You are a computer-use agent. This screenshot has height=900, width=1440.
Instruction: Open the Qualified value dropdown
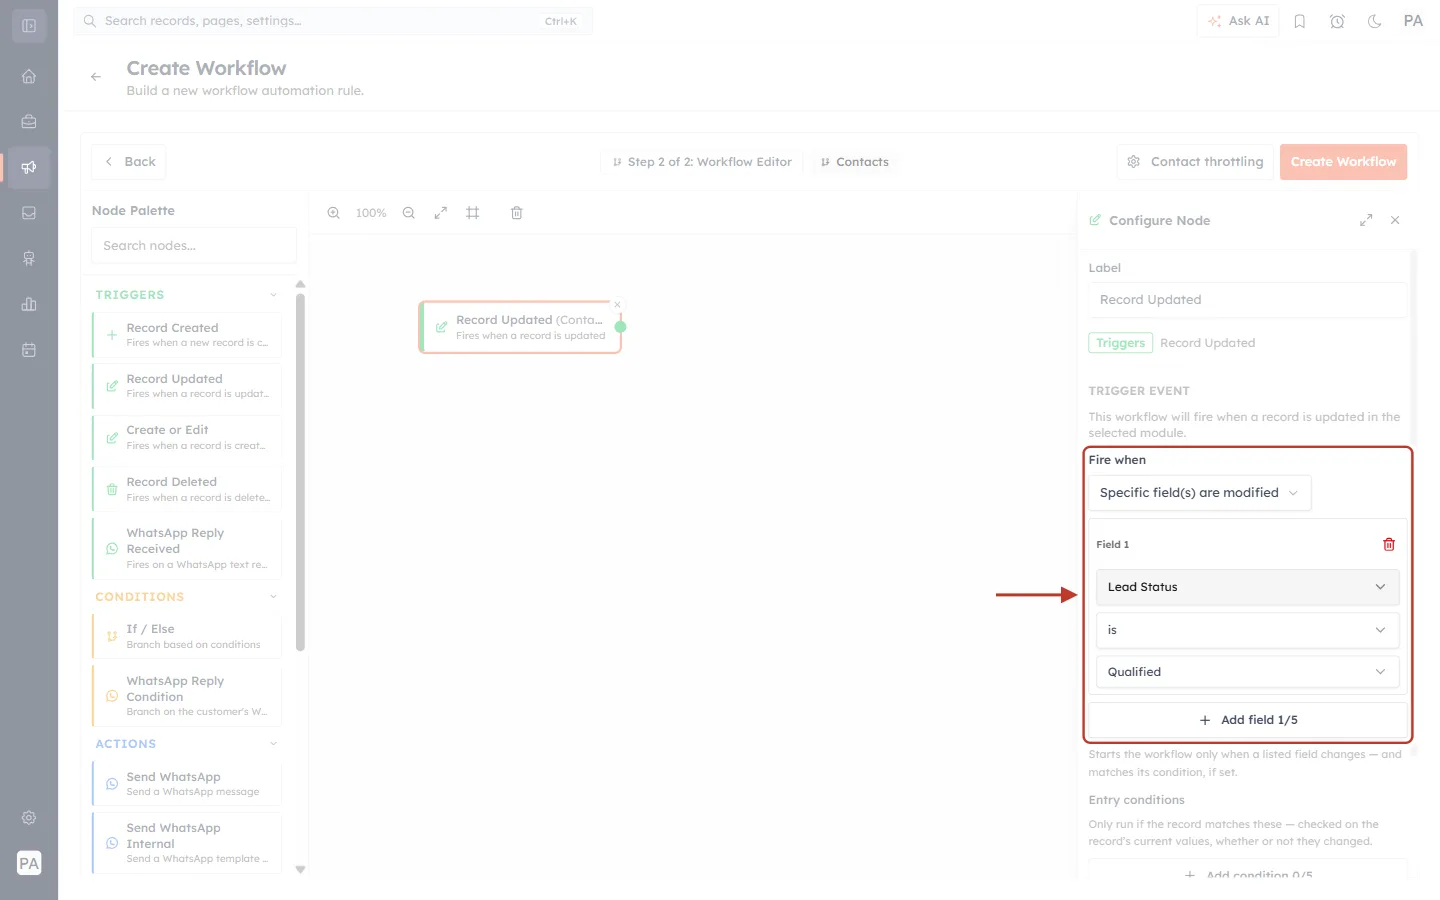point(1247,672)
